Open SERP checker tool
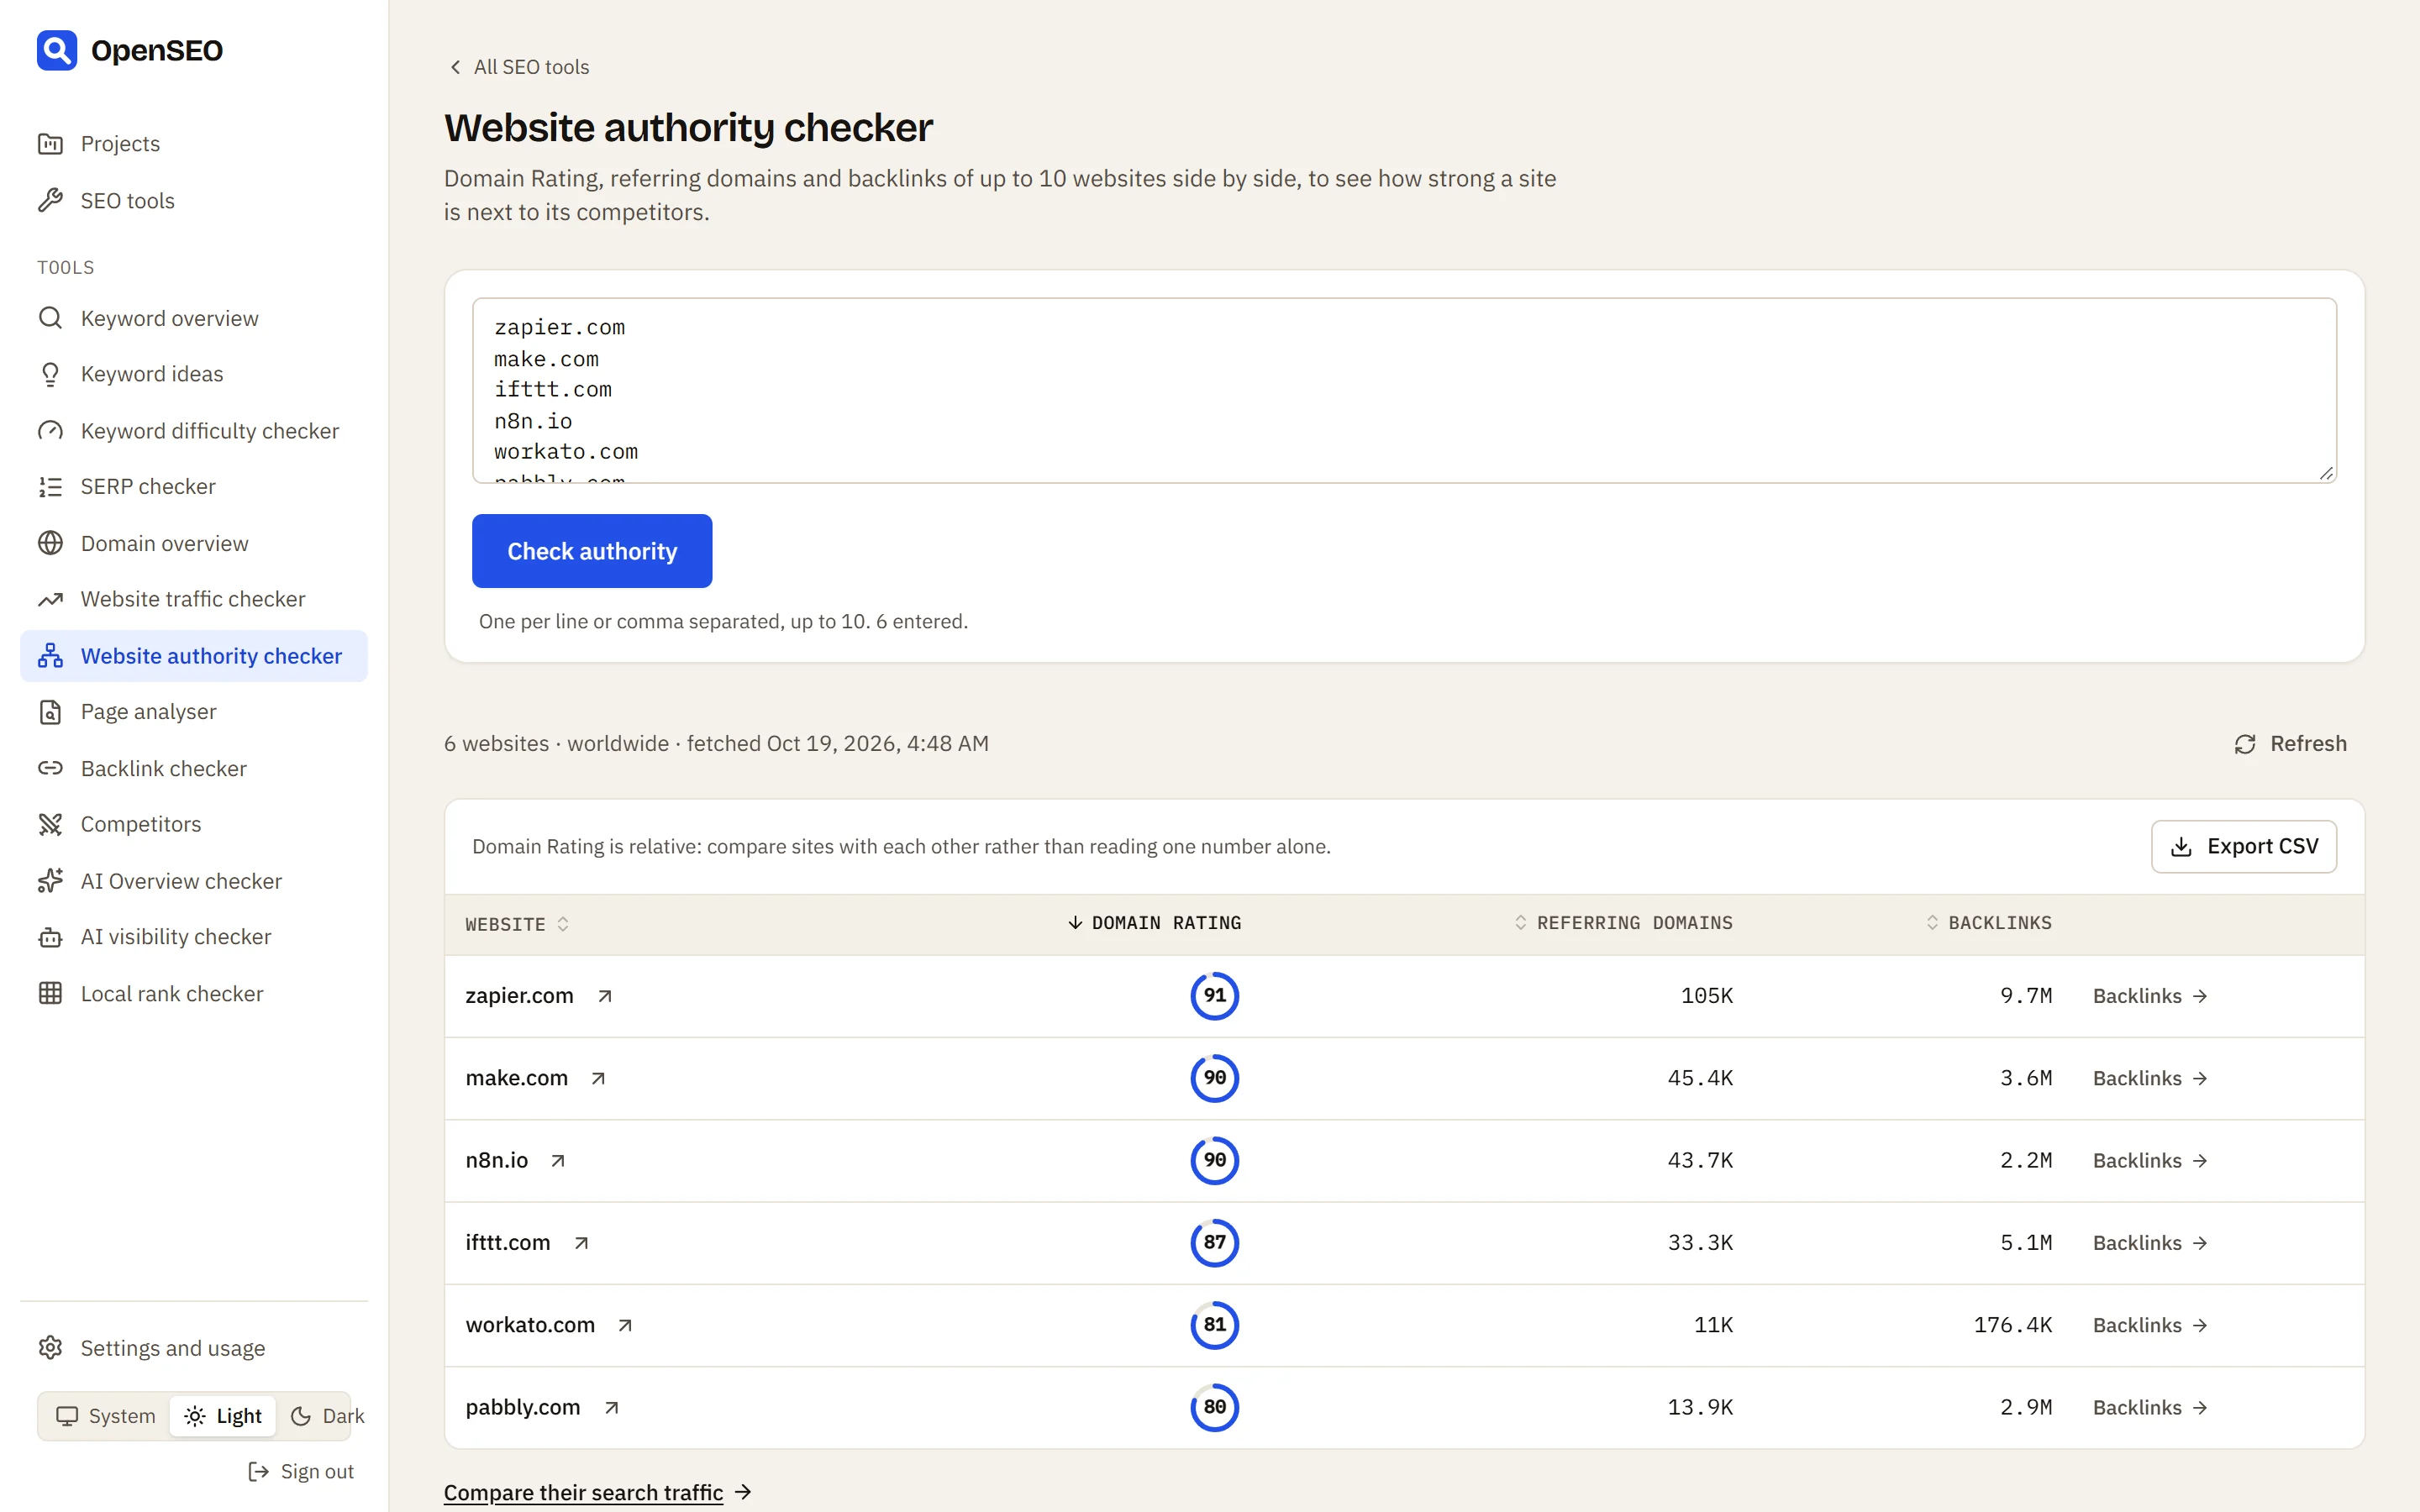The height and width of the screenshot is (1512, 2420). click(x=194, y=487)
